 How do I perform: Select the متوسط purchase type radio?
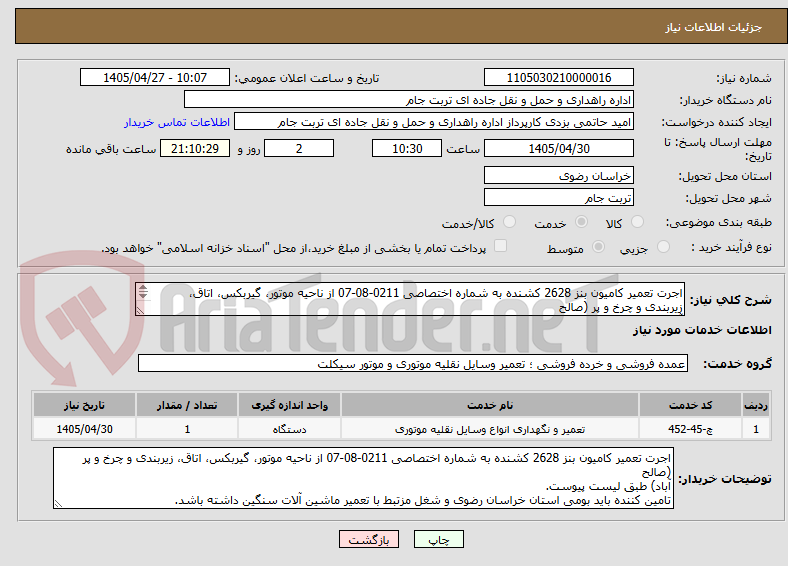(x=598, y=246)
